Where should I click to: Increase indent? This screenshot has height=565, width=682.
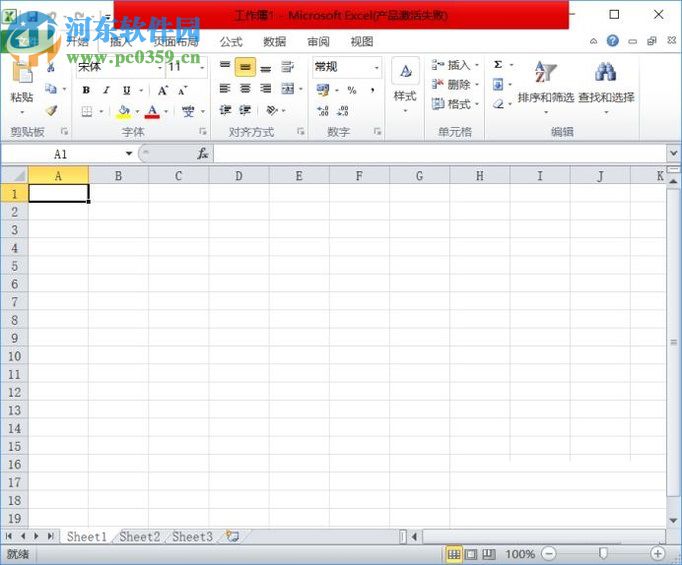point(245,110)
